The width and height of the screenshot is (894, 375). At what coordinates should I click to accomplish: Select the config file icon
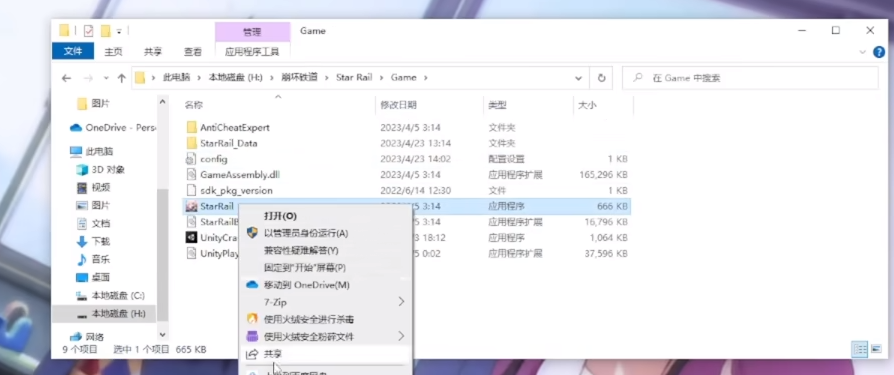pos(192,159)
